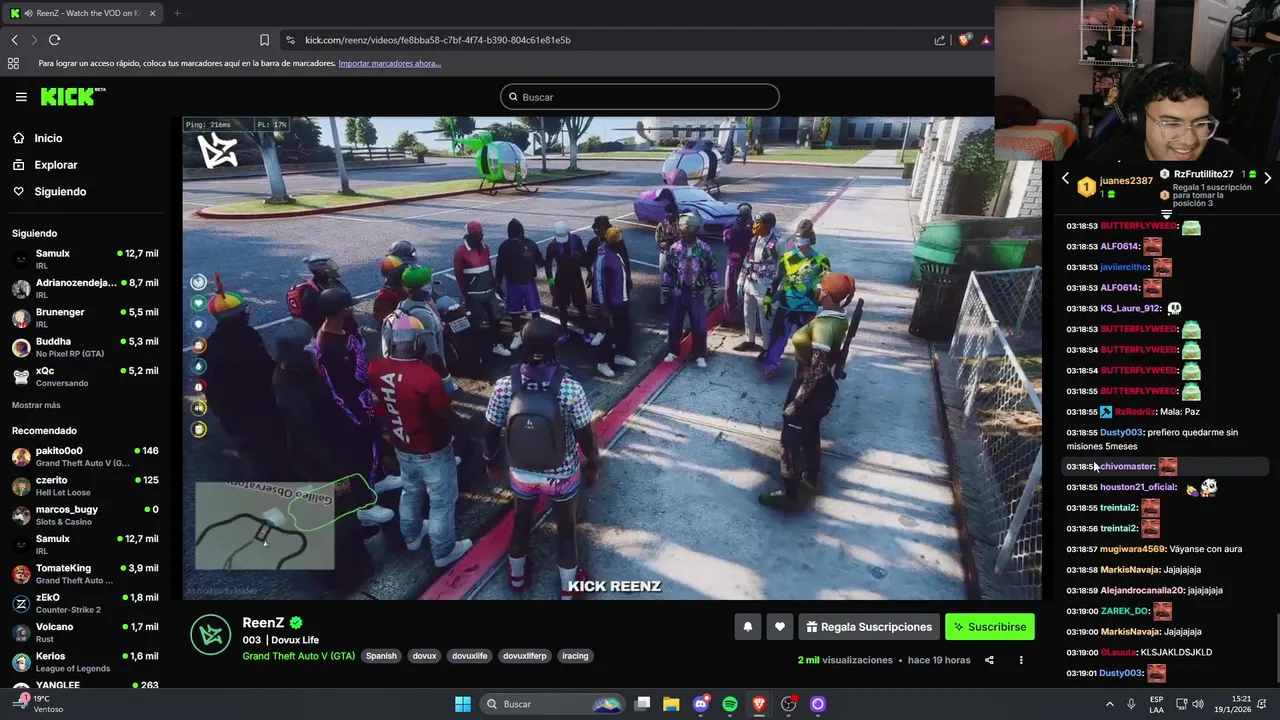
Task: Click ReenZ verified badge
Action: [296, 622]
